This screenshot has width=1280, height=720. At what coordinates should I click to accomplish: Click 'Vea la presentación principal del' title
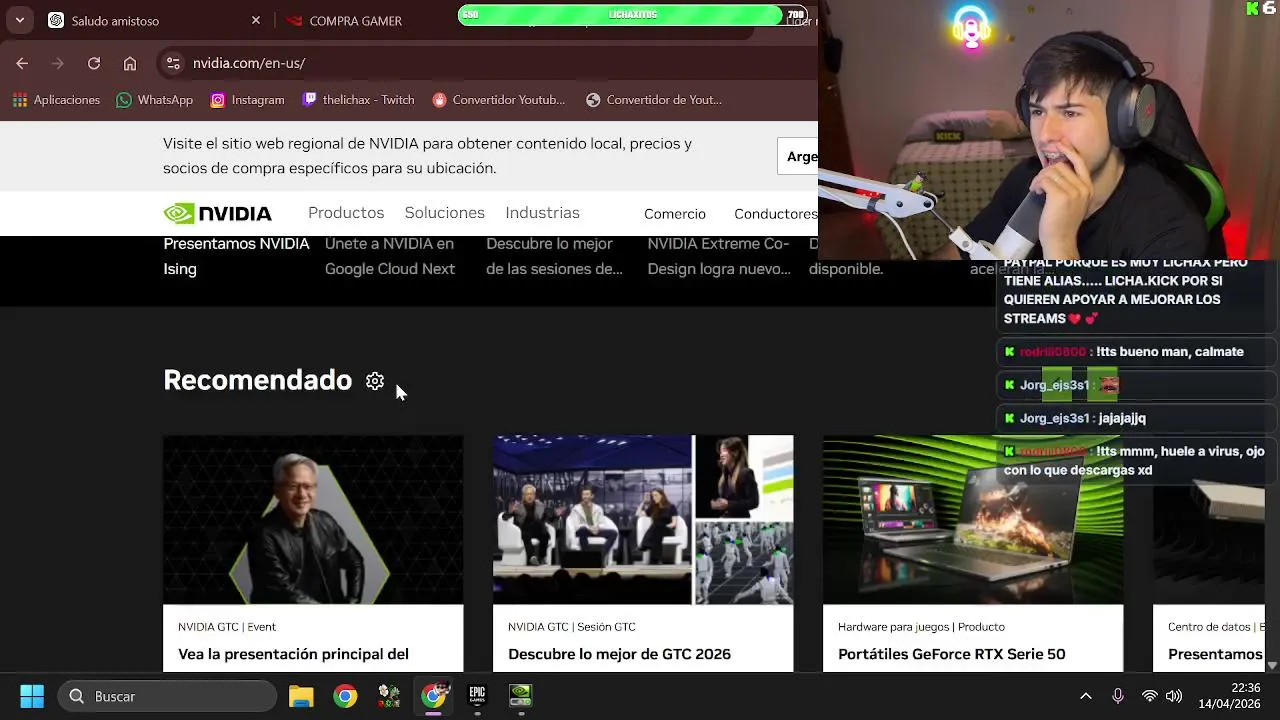[293, 654]
